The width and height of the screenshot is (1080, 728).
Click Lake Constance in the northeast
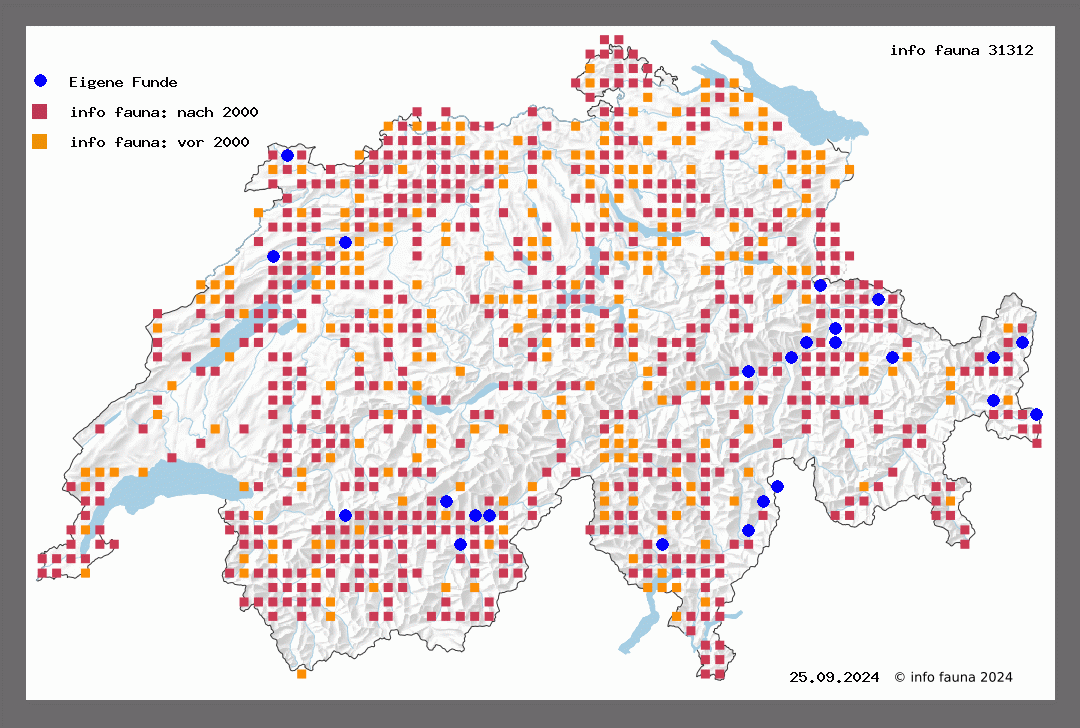click(790, 98)
